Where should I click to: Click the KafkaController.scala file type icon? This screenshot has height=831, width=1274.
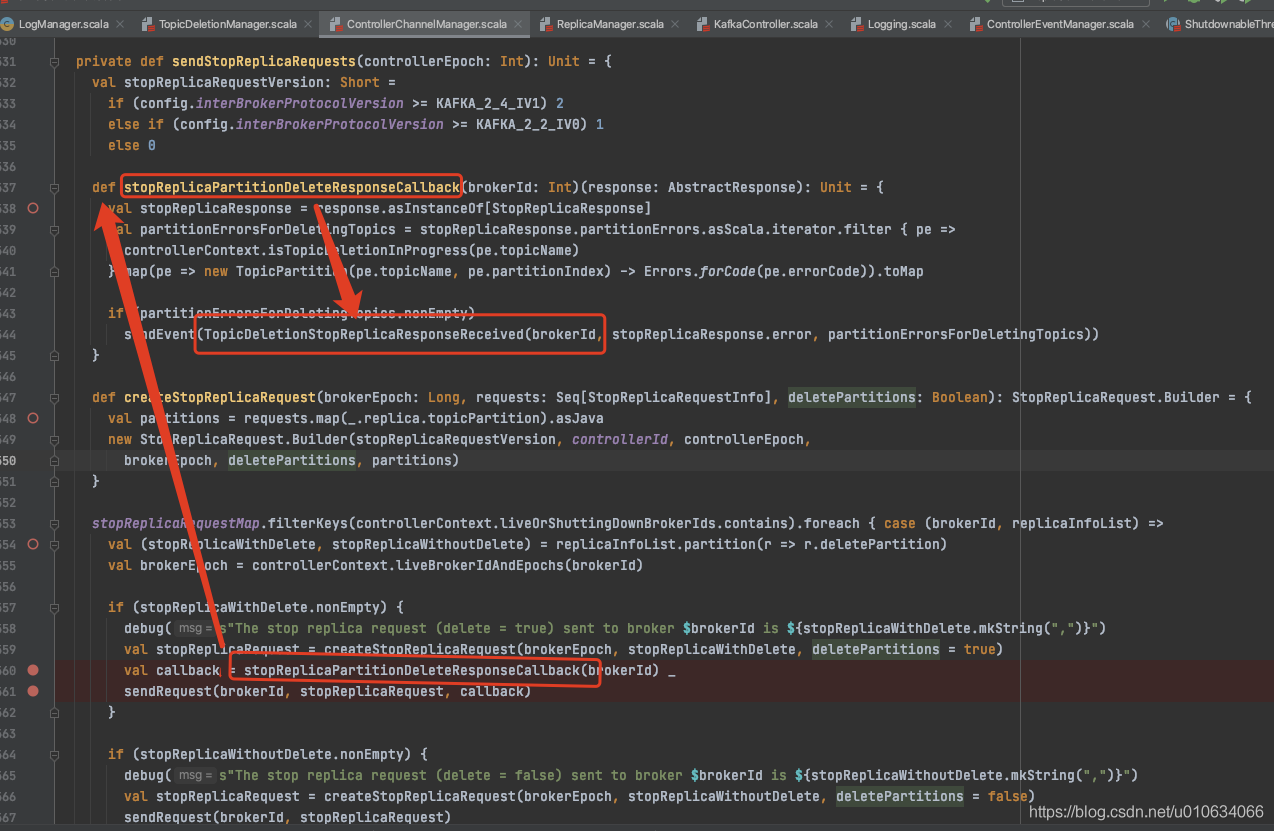coord(702,24)
